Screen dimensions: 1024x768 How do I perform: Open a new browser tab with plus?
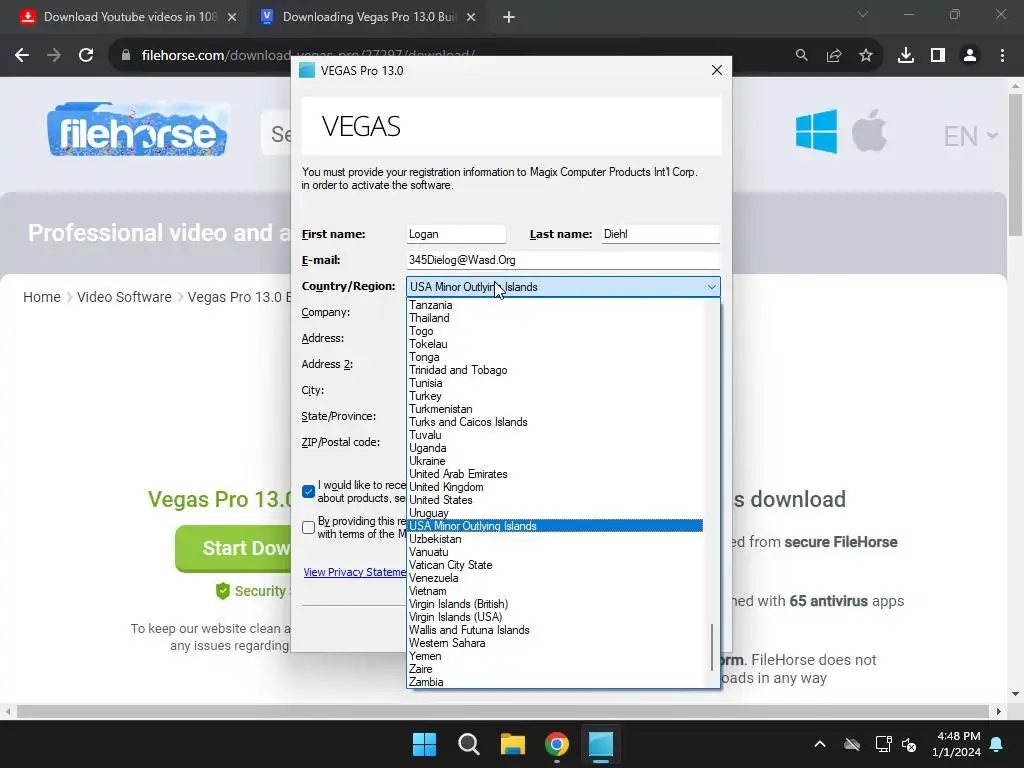509,17
